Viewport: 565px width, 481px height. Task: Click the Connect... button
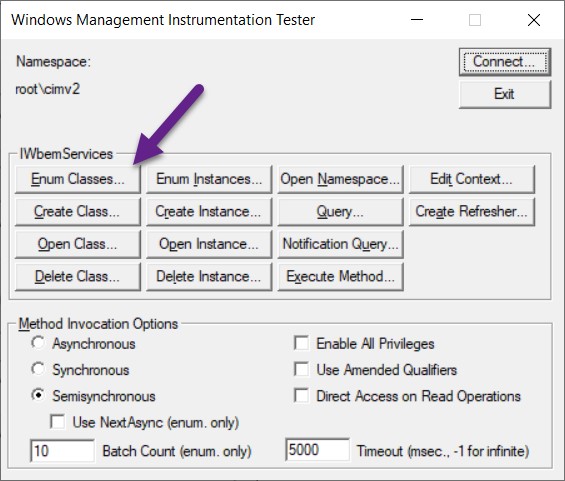click(505, 62)
